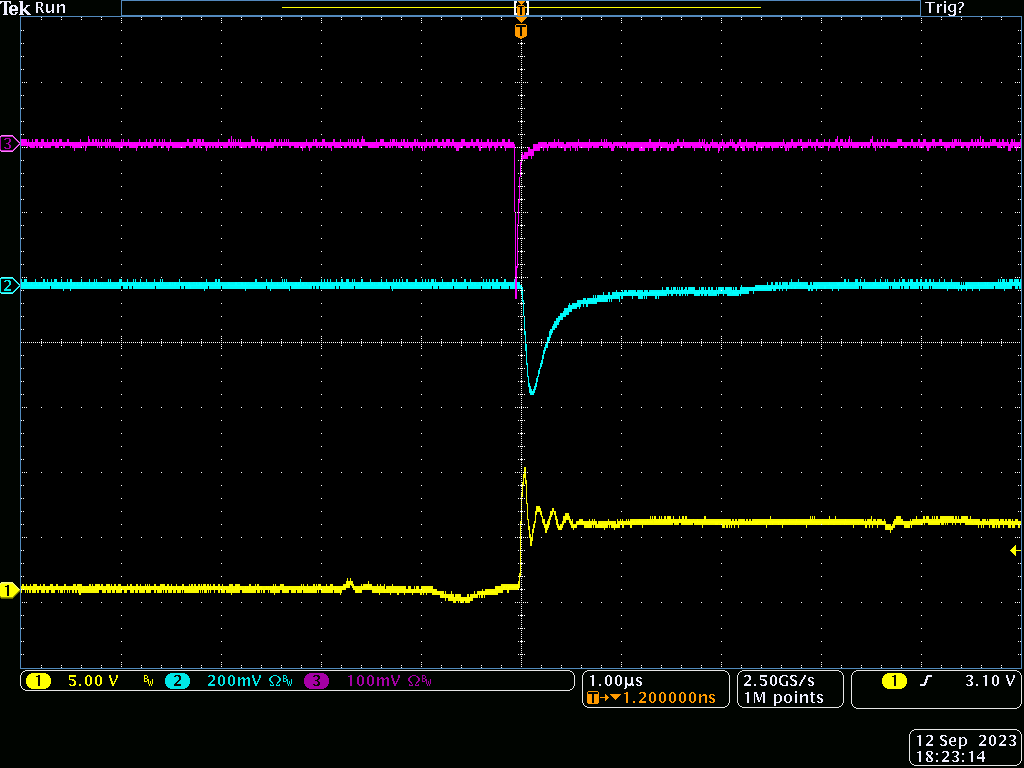The image size is (1024, 768).
Task: Click the 3.10 V trigger level readout
Action: 990,681
